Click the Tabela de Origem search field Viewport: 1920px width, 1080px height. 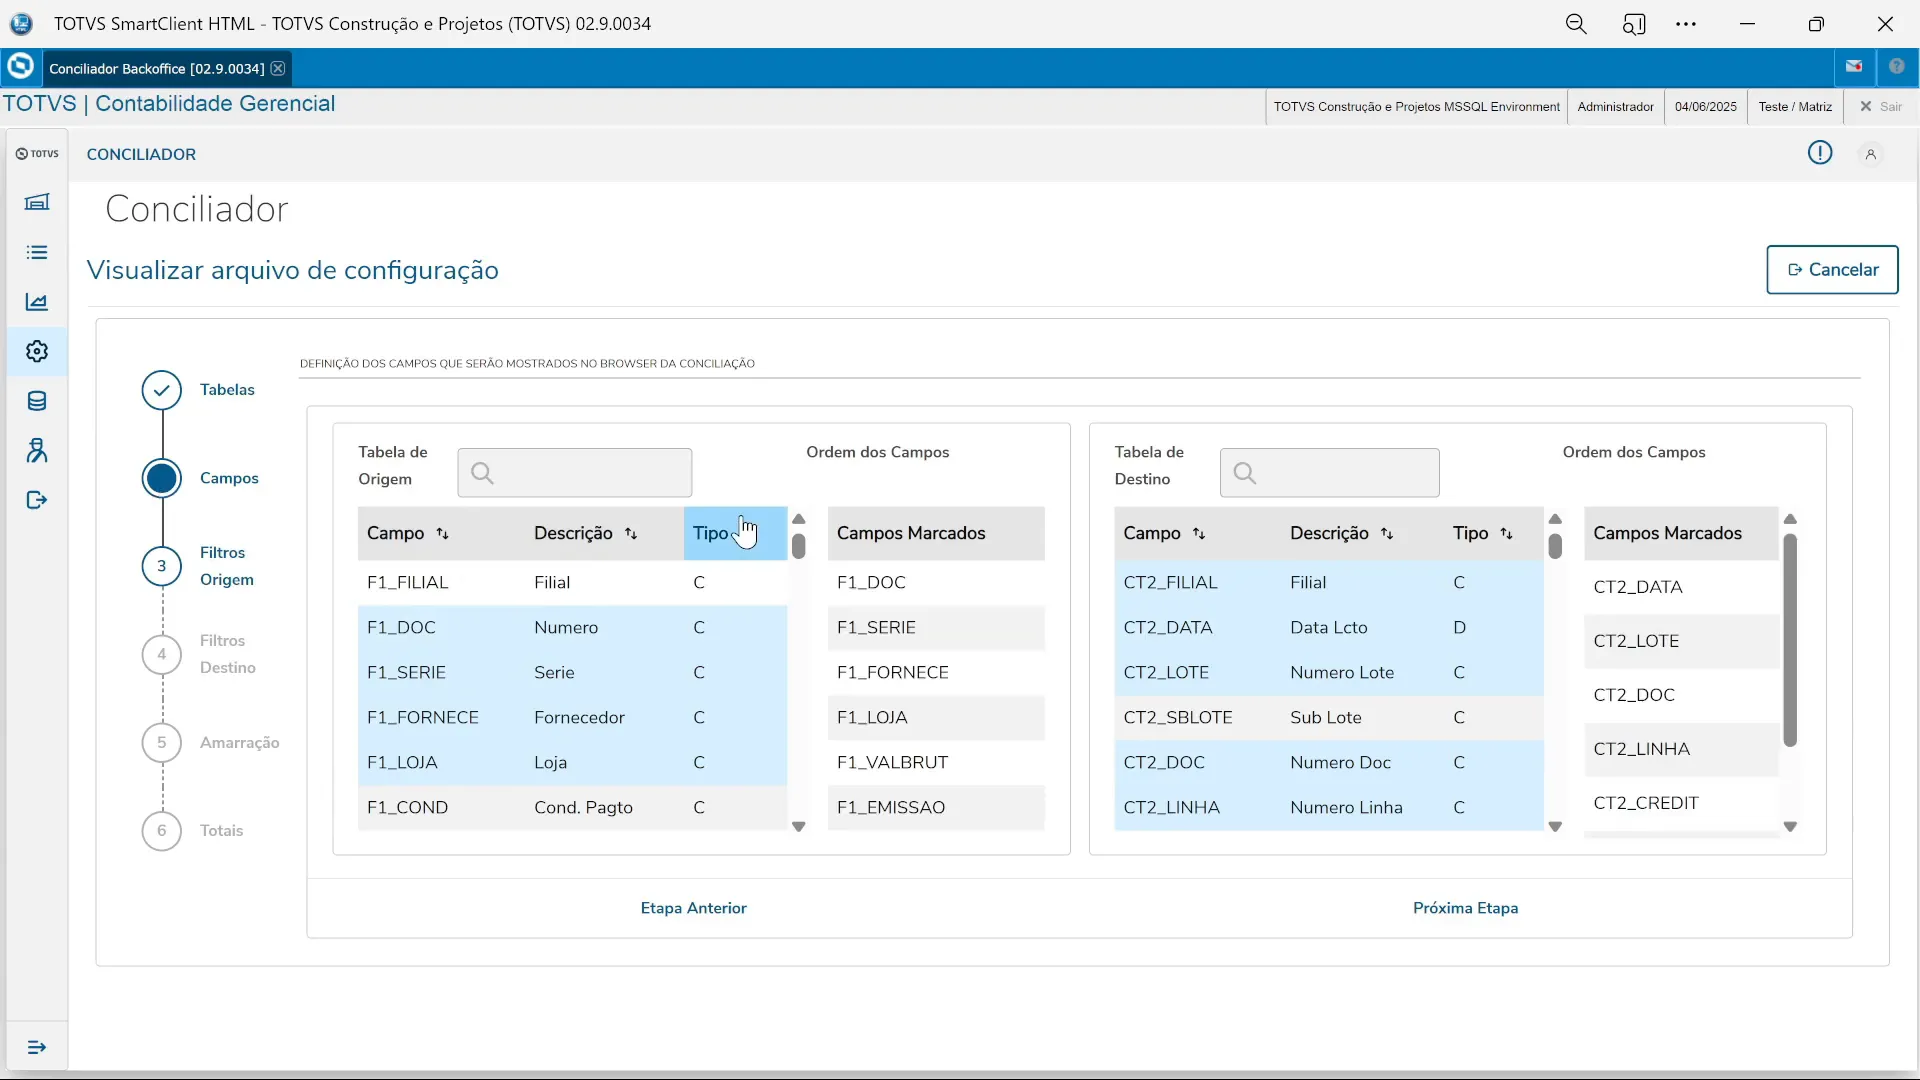575,472
